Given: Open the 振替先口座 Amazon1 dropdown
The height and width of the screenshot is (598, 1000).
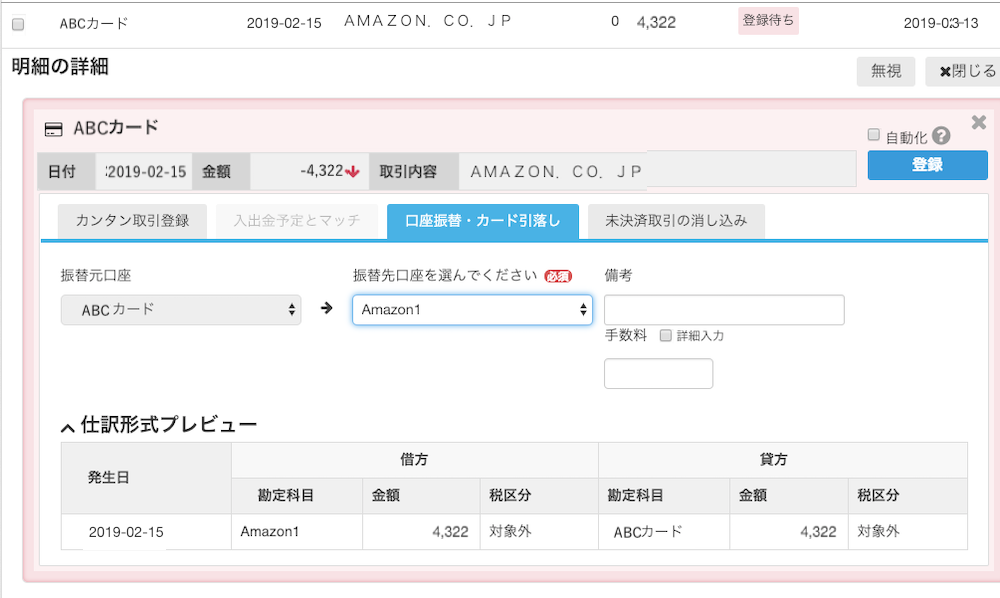Looking at the screenshot, I should pos(473,310).
